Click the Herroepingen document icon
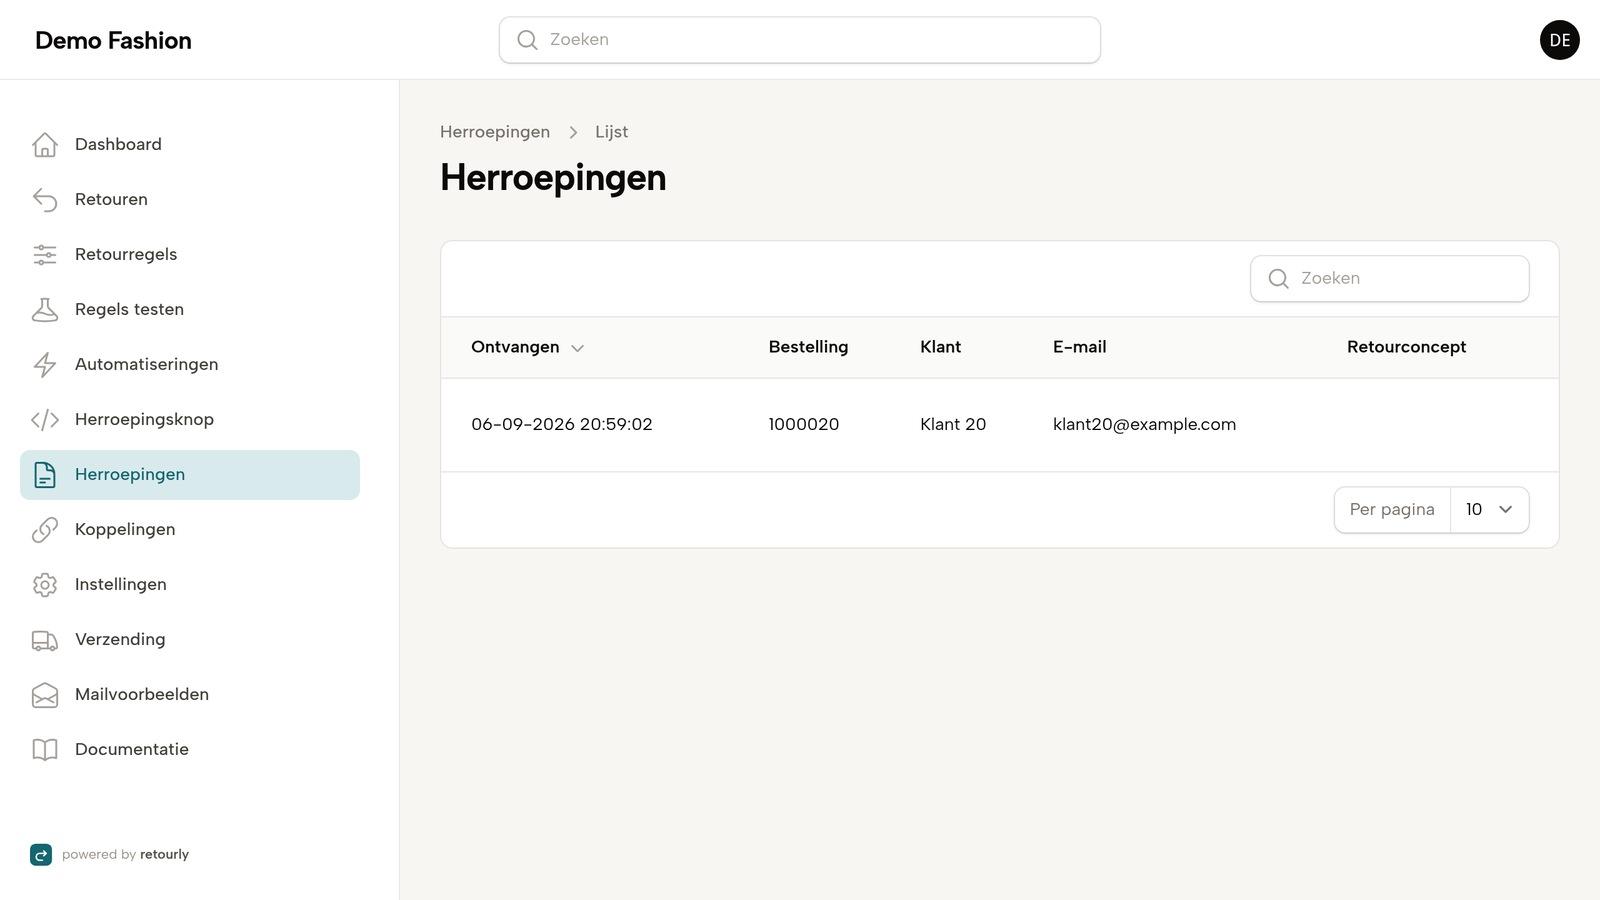The image size is (1600, 900). pyautogui.click(x=45, y=475)
